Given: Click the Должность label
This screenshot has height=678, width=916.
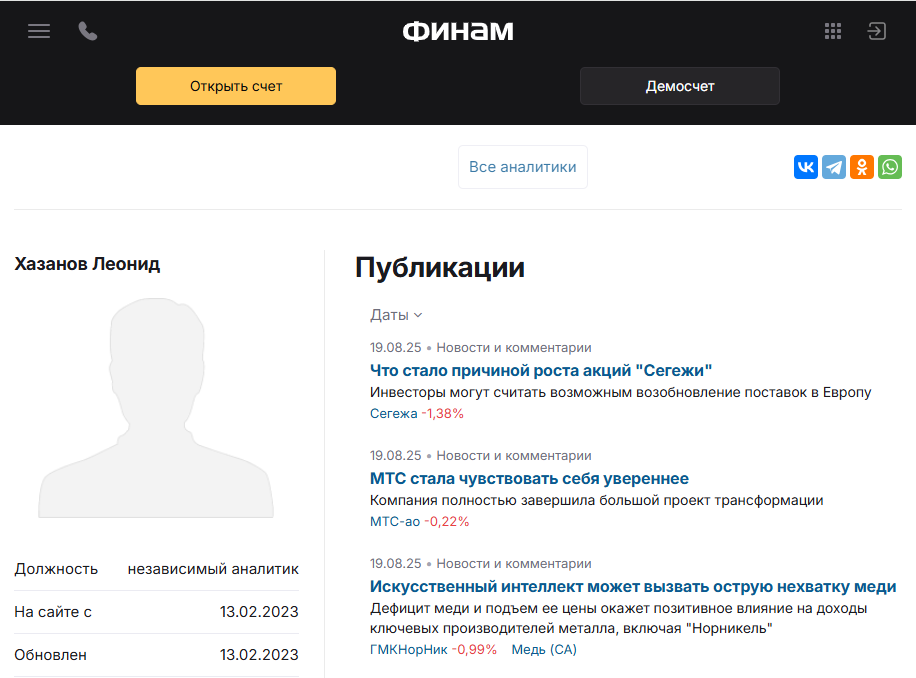Looking at the screenshot, I should point(56,569).
